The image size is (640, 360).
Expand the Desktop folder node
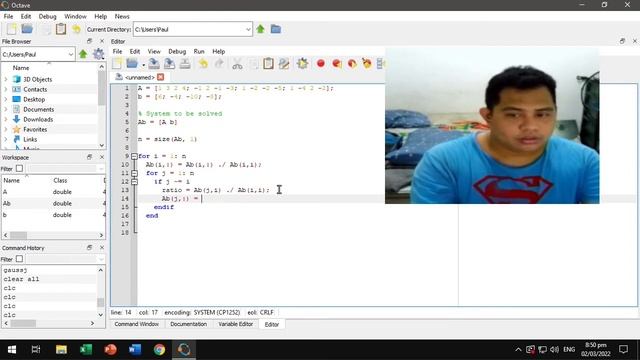pos(6,99)
